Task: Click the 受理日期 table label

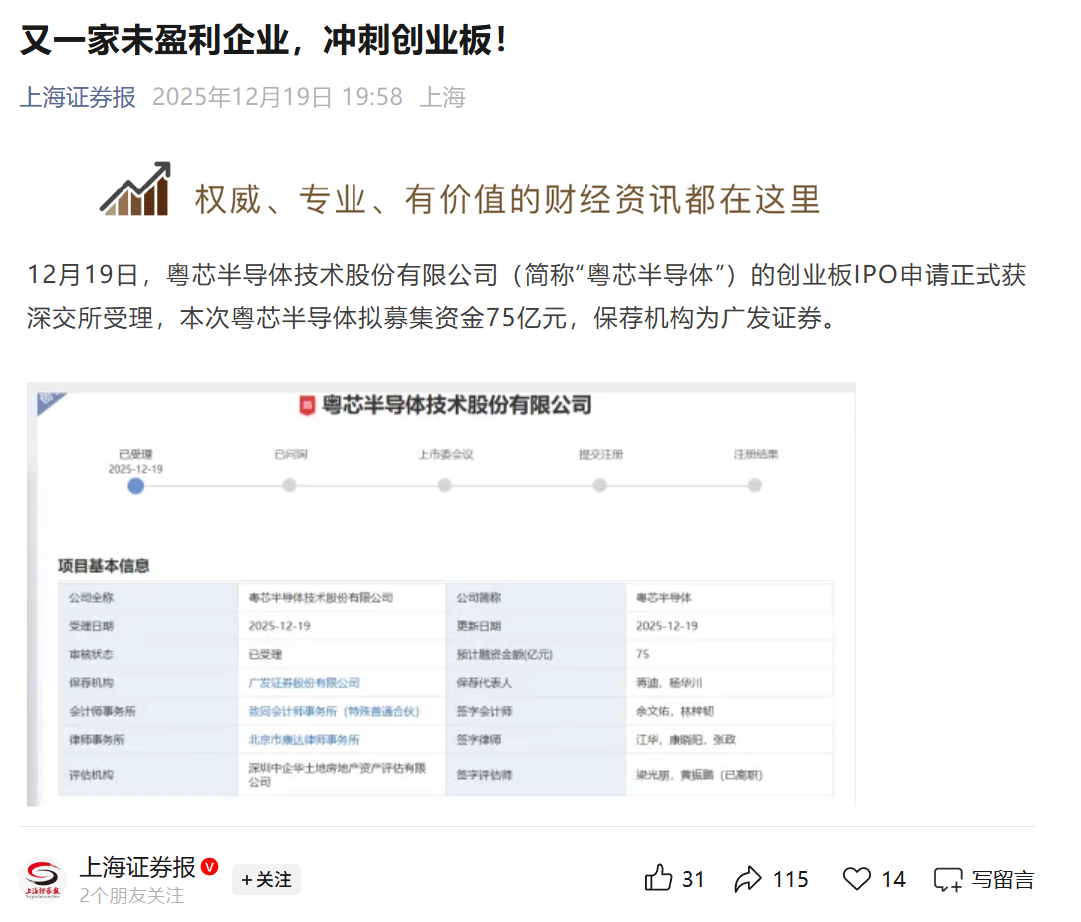Action: pyautogui.click(x=91, y=626)
